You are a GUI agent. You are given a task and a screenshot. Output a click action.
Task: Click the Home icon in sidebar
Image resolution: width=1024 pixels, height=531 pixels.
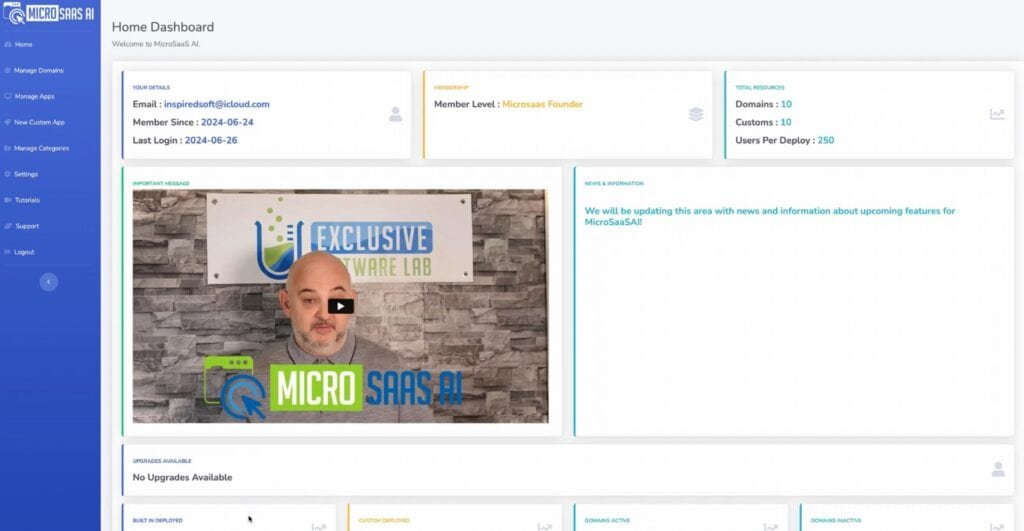coord(8,44)
